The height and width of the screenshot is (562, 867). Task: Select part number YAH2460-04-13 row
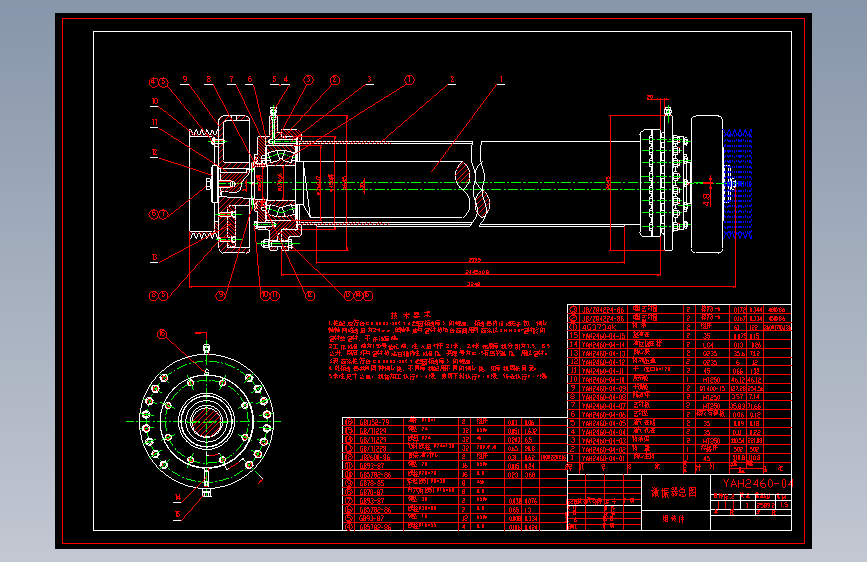click(x=603, y=353)
